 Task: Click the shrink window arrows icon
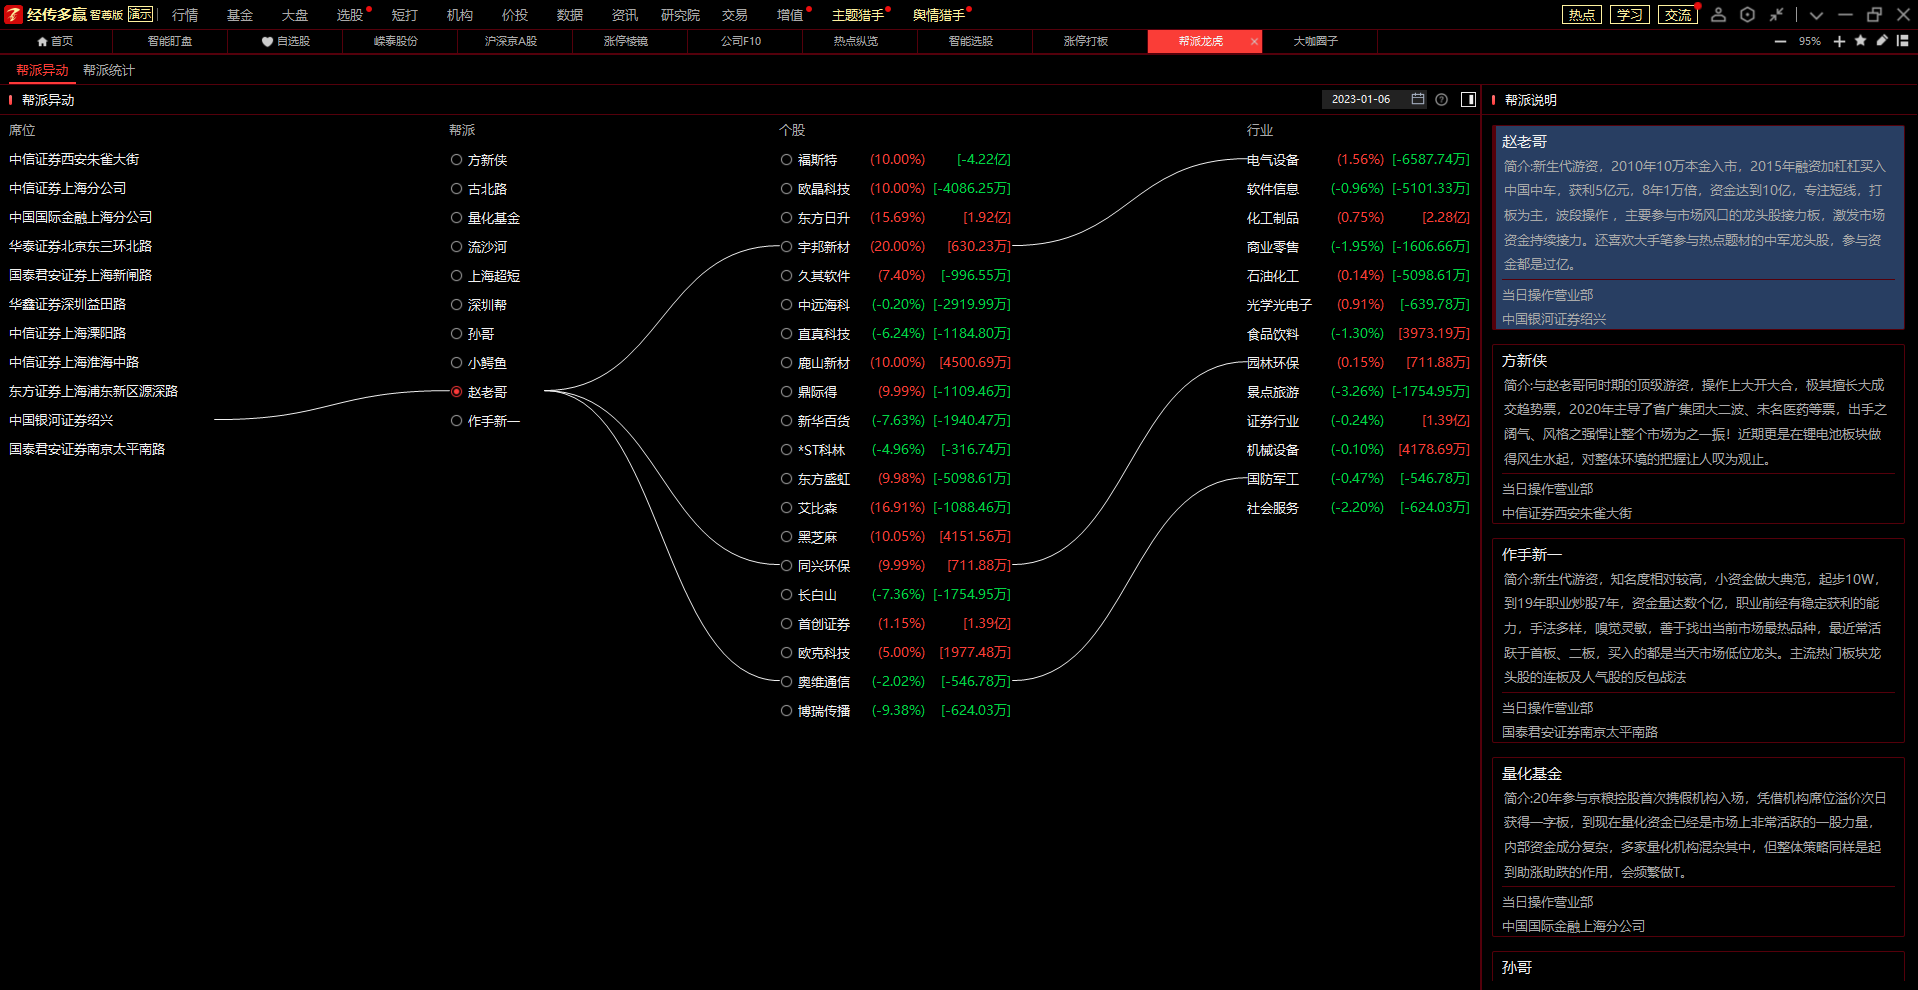tap(1776, 15)
